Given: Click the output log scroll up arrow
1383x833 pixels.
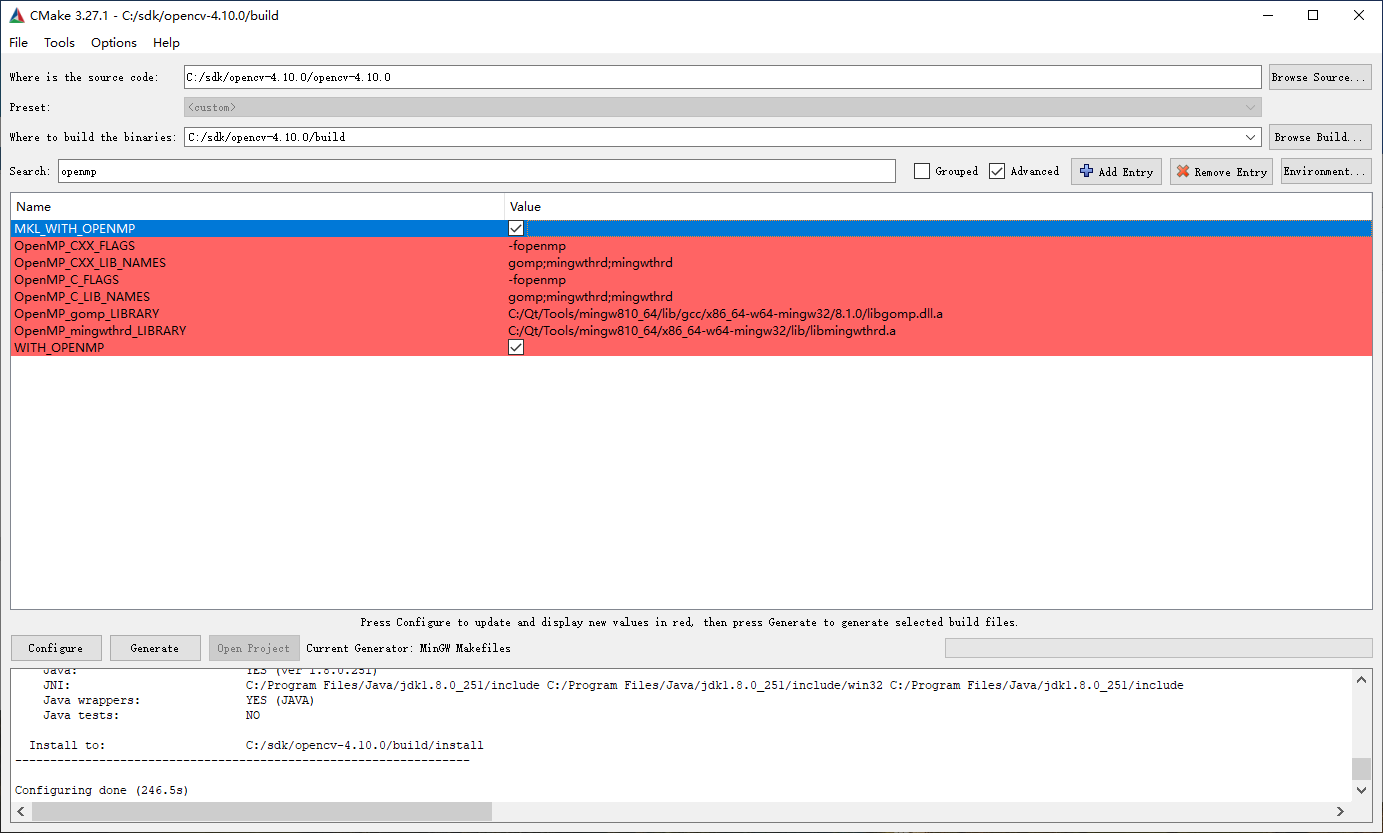Looking at the screenshot, I should [1361, 679].
